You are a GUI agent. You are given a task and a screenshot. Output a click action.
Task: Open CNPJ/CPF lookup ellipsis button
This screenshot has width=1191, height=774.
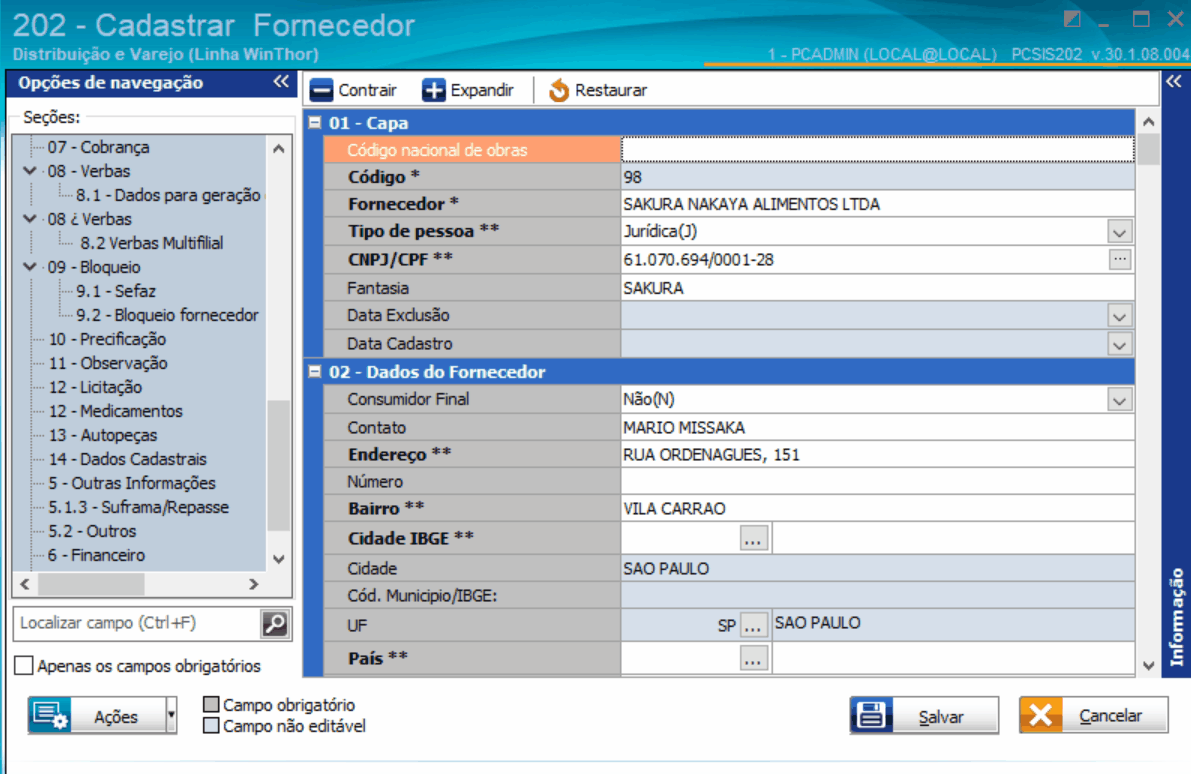point(1120,259)
